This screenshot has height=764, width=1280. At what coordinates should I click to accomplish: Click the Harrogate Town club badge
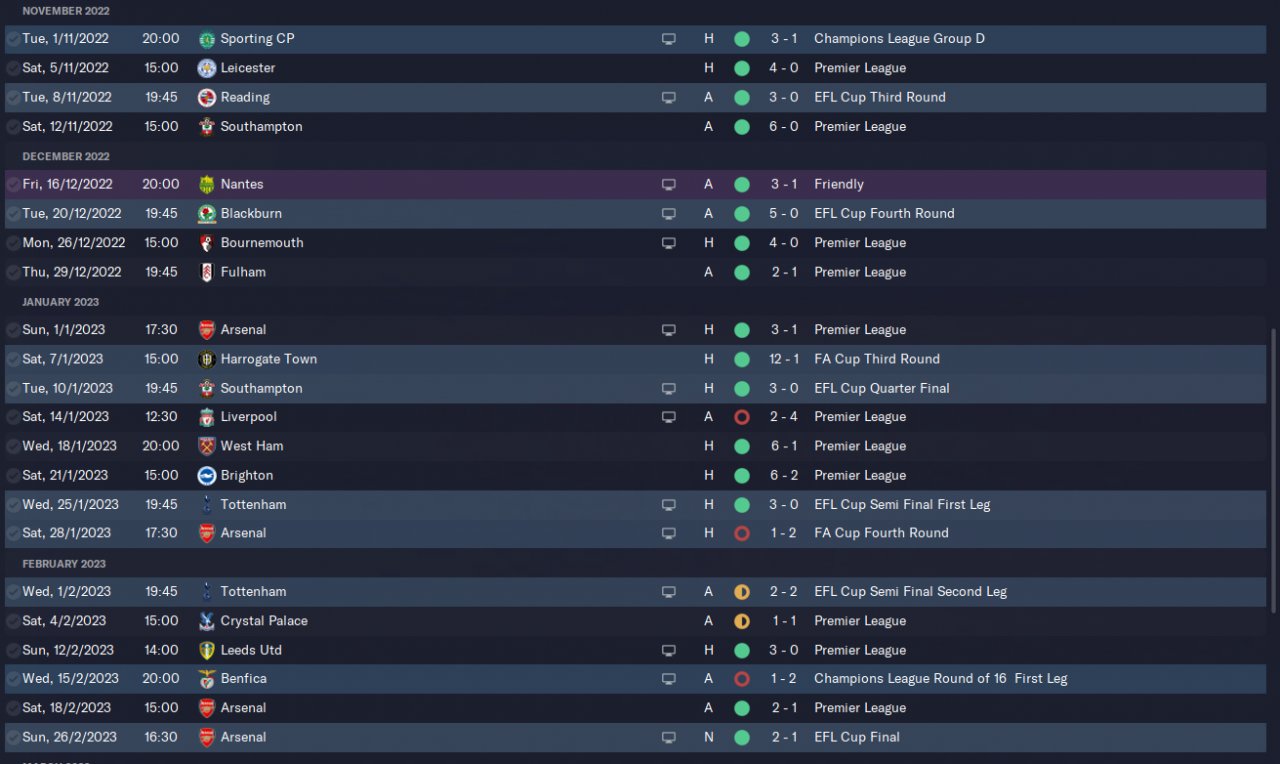[x=207, y=359]
